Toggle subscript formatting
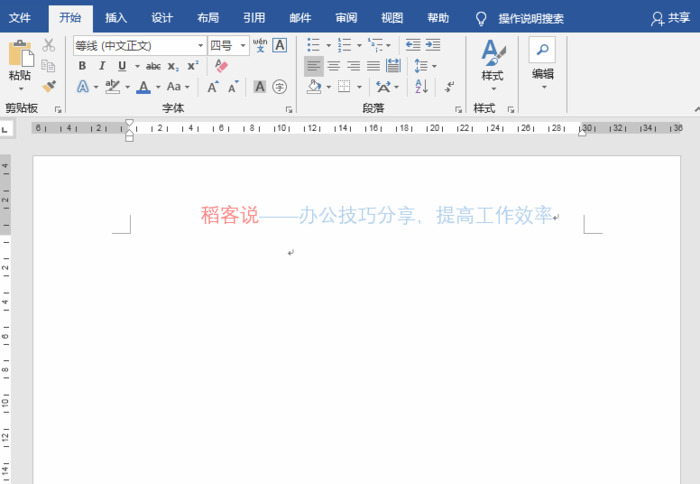Screen dimensions: 700x484 click(x=173, y=67)
